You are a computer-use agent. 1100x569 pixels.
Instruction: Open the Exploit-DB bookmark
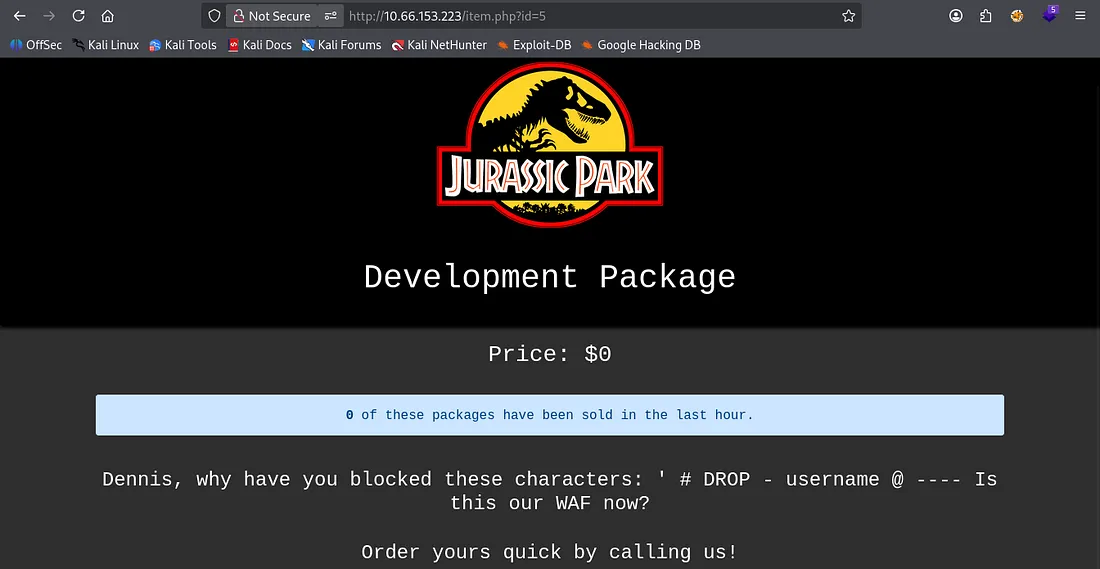[534, 45]
